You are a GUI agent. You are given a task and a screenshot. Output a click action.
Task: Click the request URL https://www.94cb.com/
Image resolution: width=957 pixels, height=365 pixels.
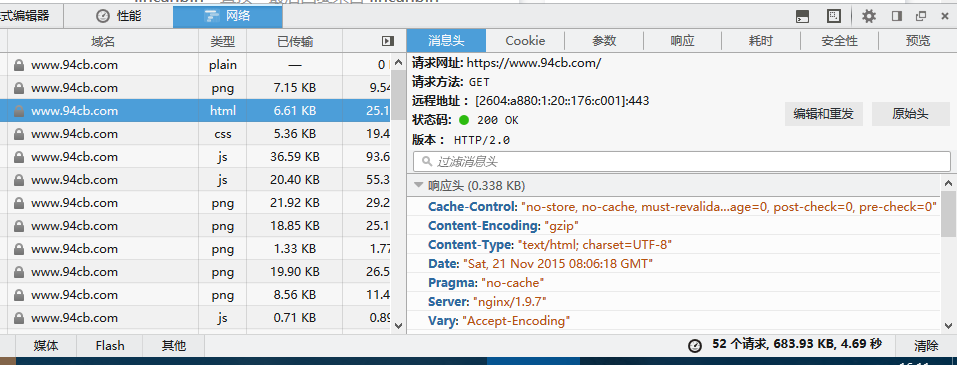(x=534, y=62)
